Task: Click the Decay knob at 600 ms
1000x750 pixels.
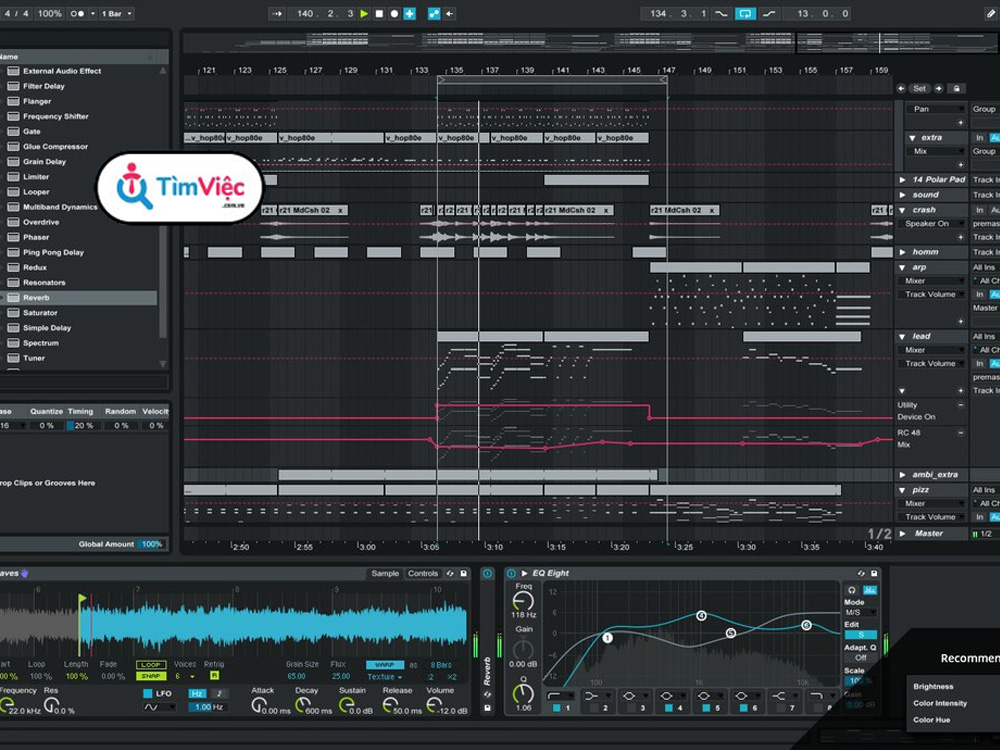Action: click(304, 705)
